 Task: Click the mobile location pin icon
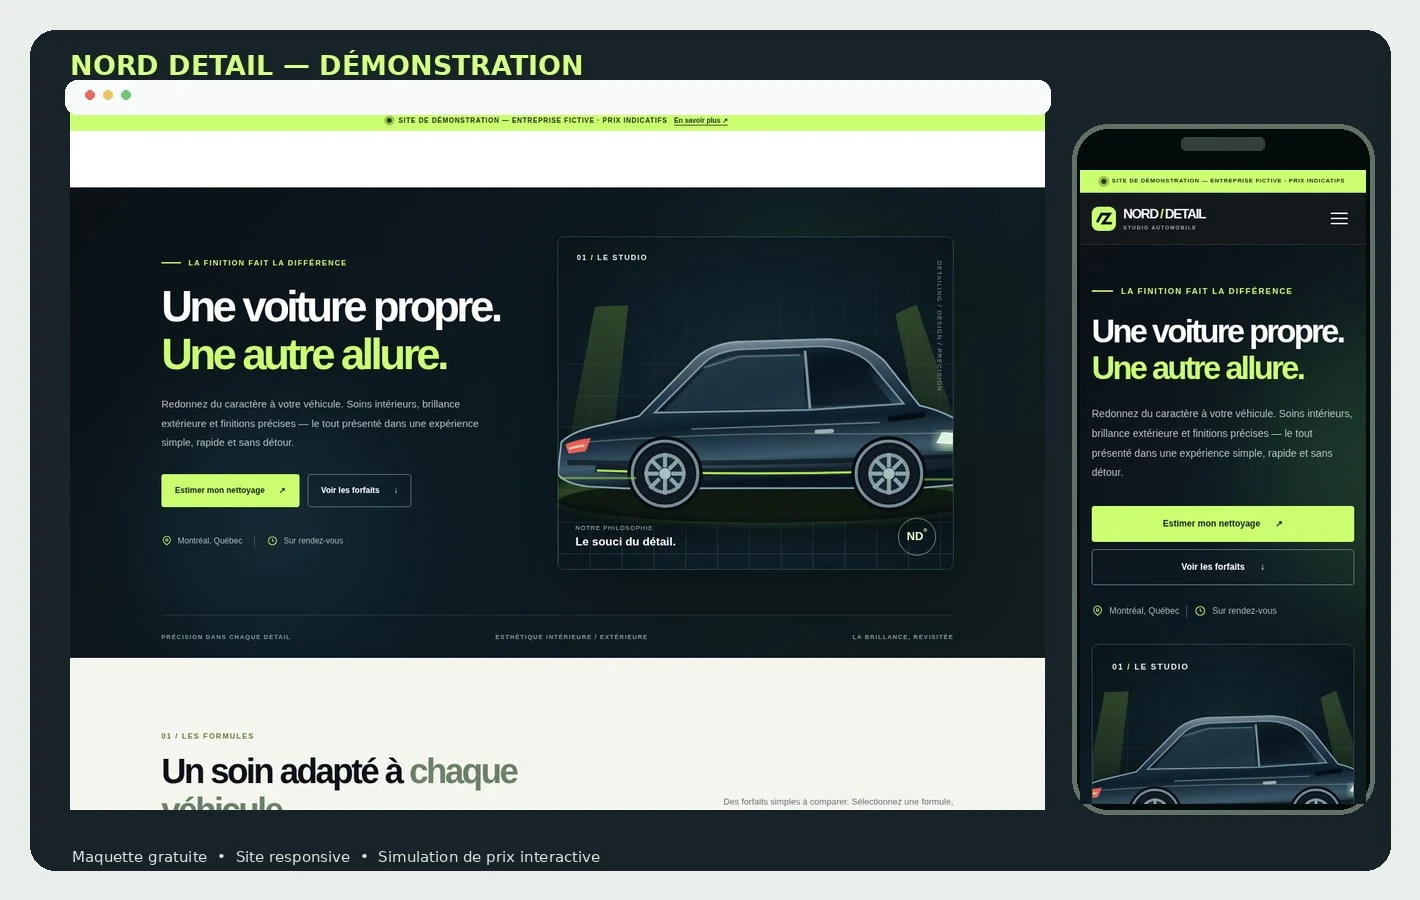(1097, 611)
